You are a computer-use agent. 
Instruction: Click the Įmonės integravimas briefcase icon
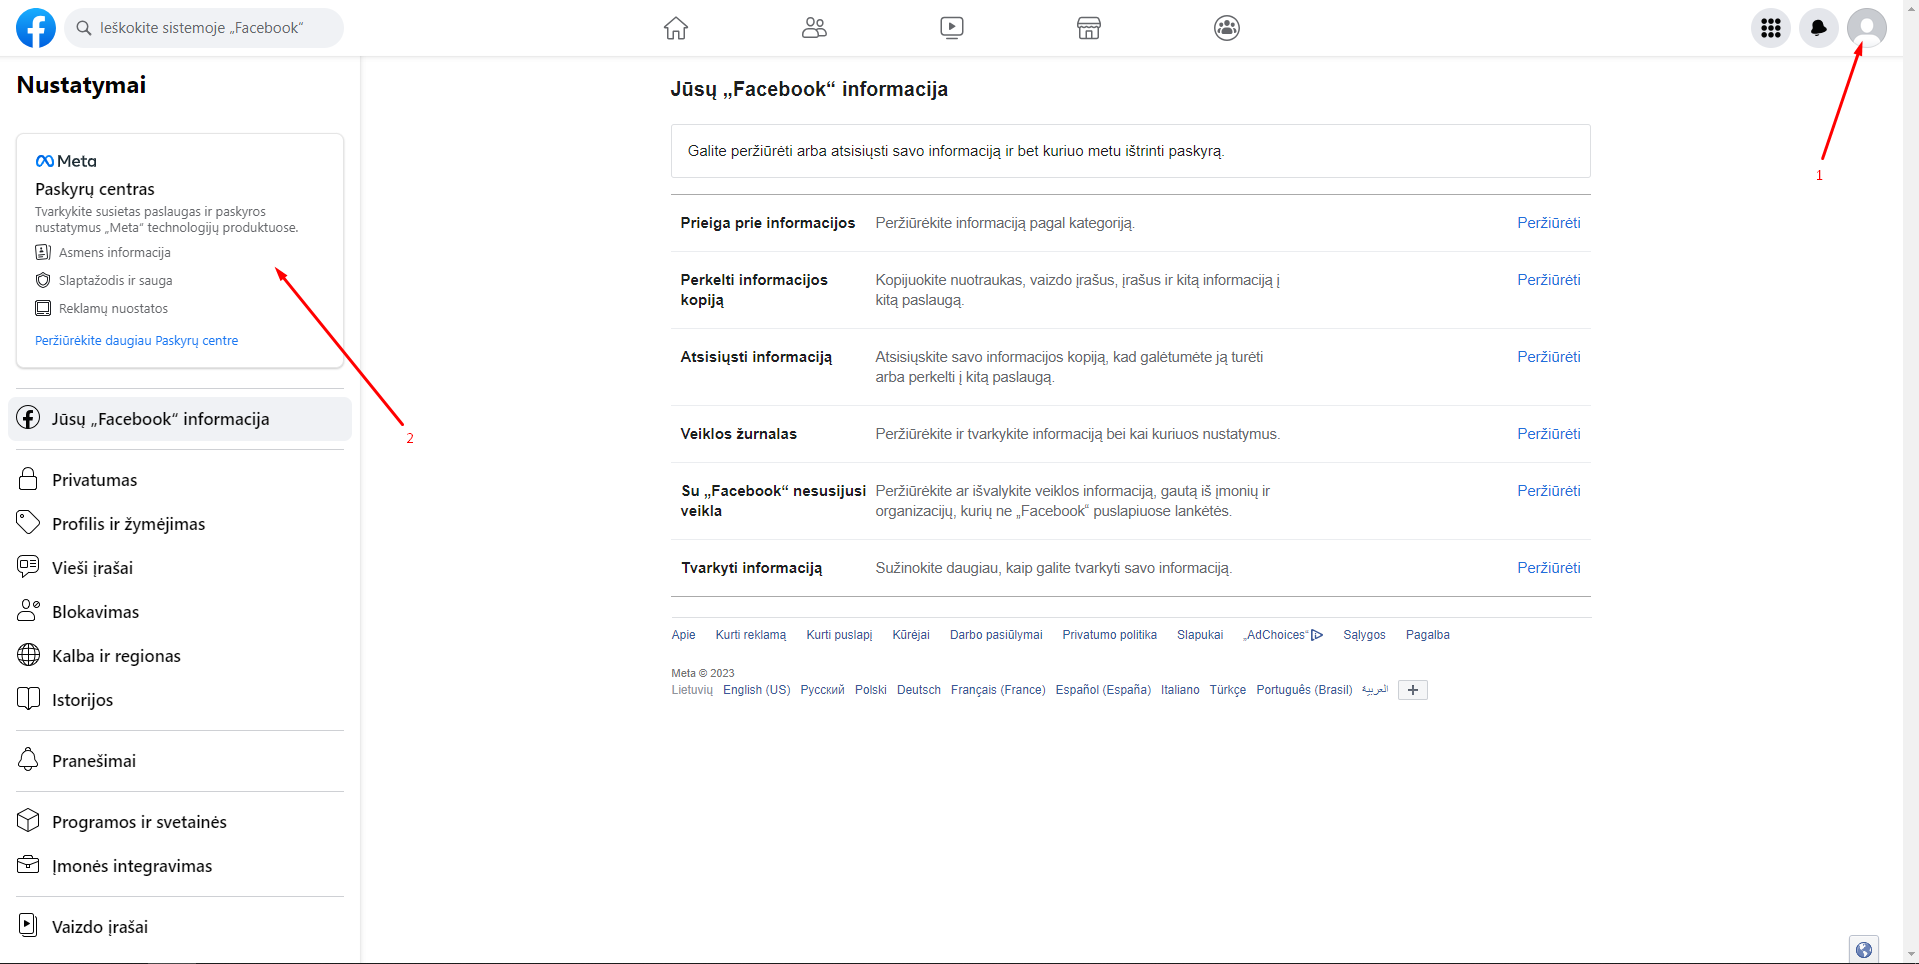28,865
